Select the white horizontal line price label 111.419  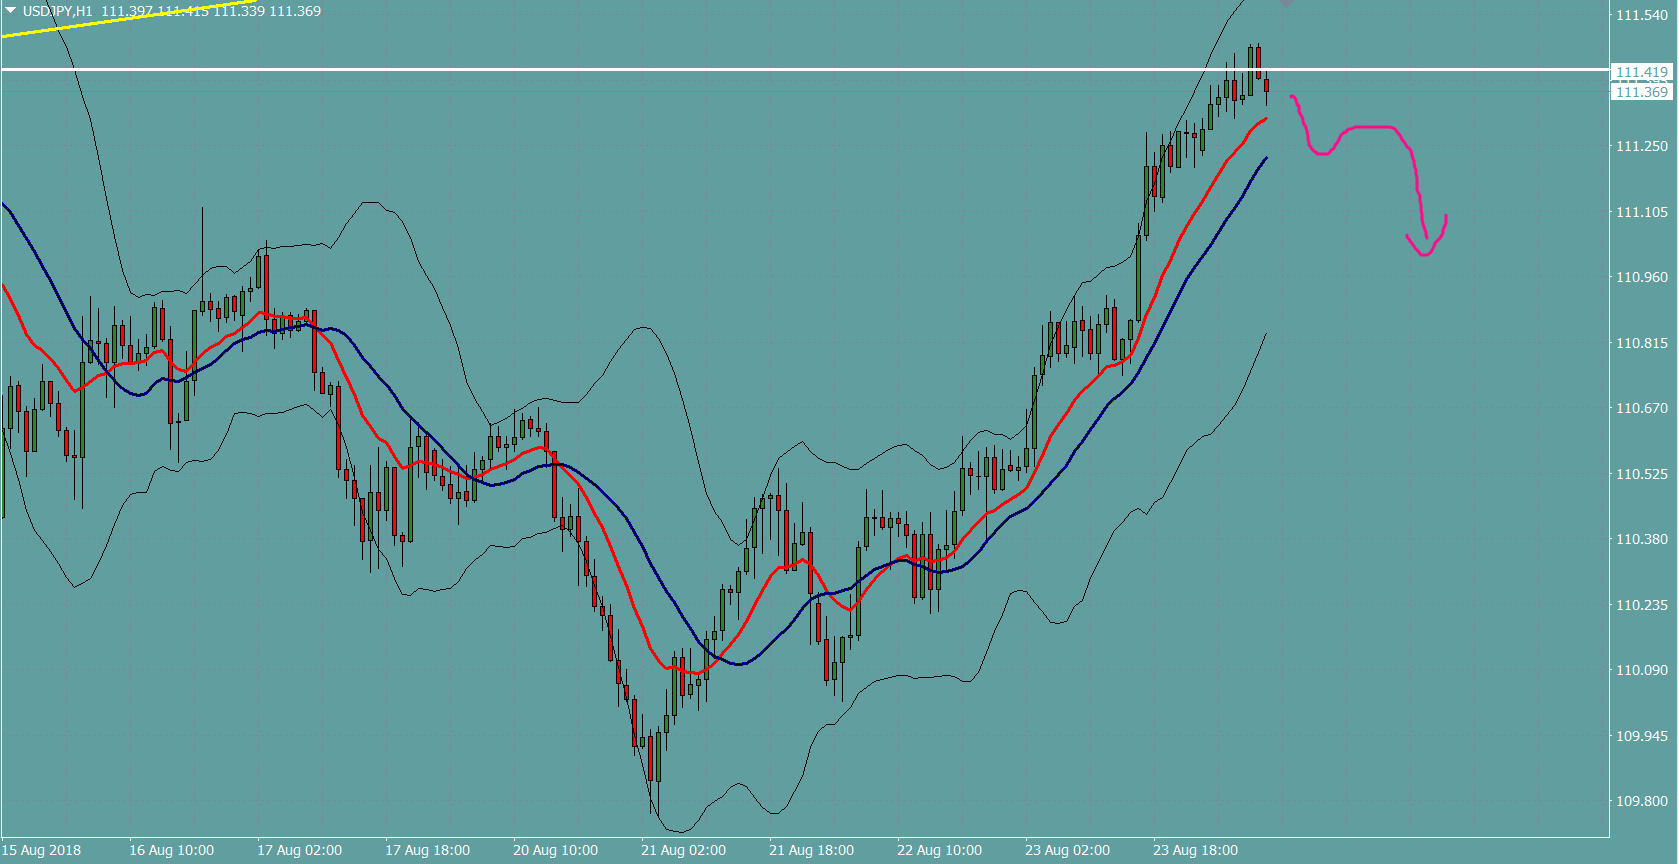click(1641, 72)
